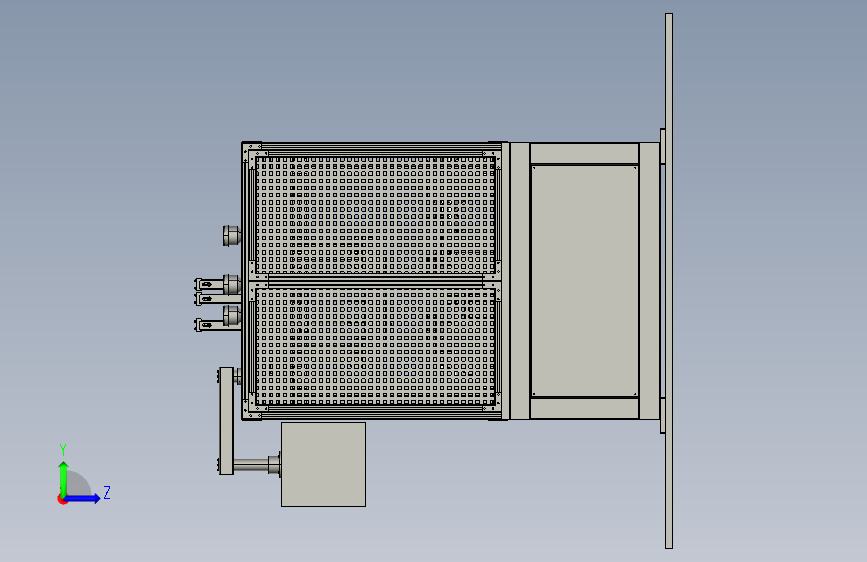Select the cabinet's left vertical column
The image size is (867, 562).
click(519, 281)
